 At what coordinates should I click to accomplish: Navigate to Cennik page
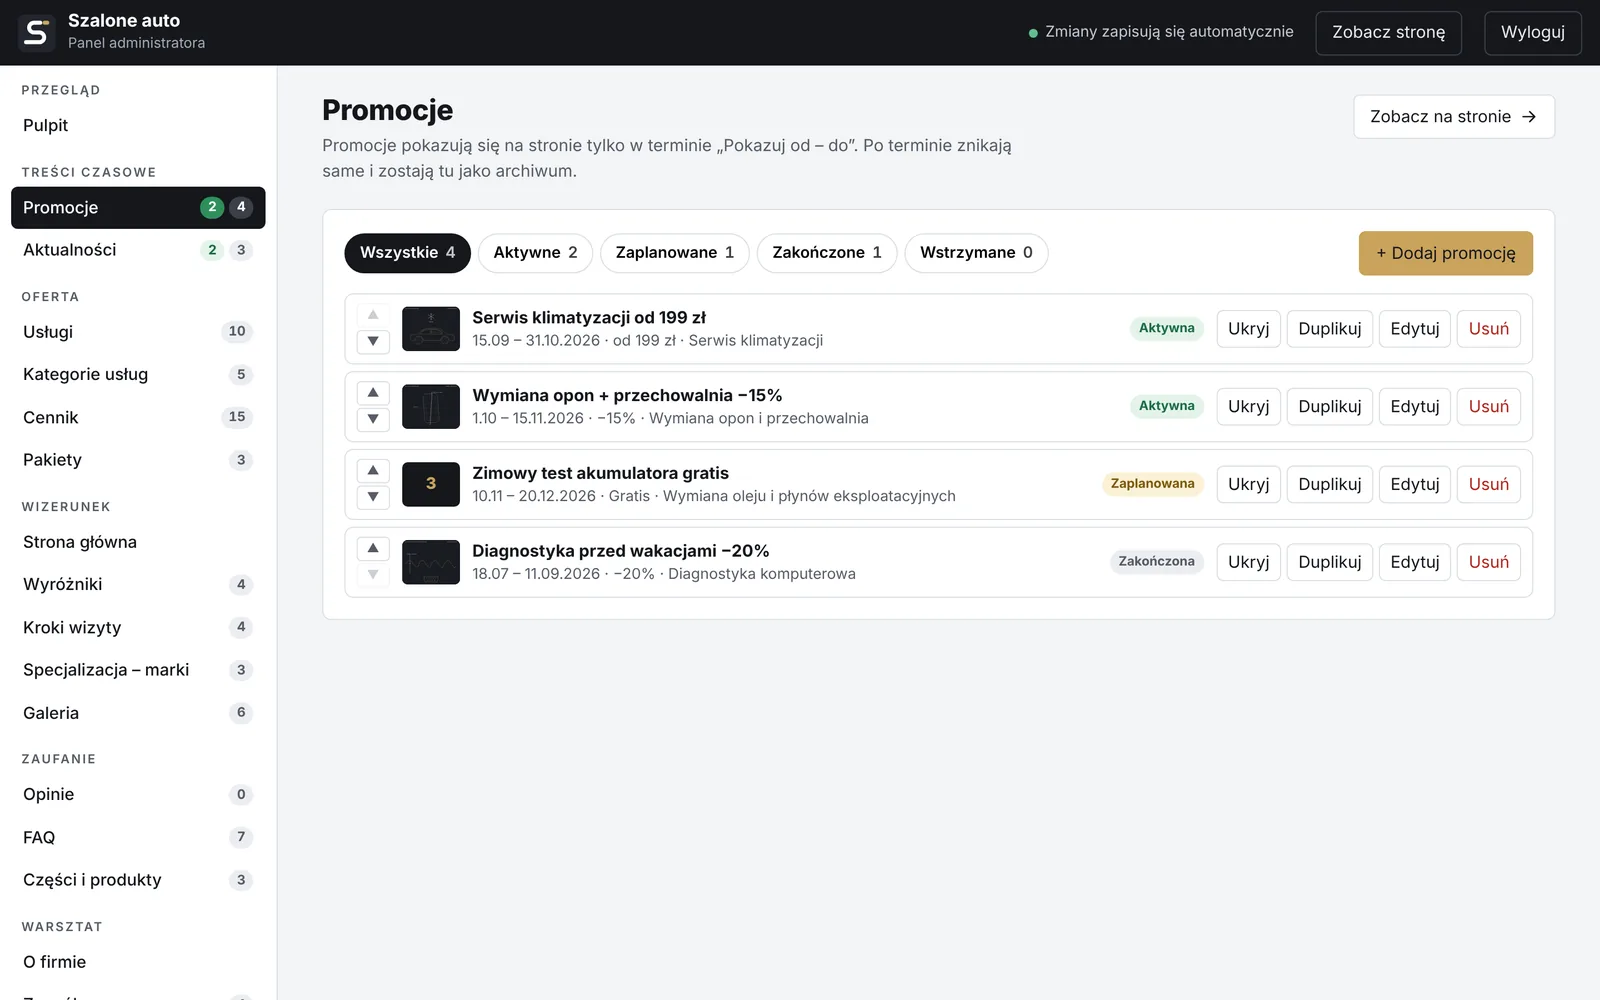tap(138, 417)
